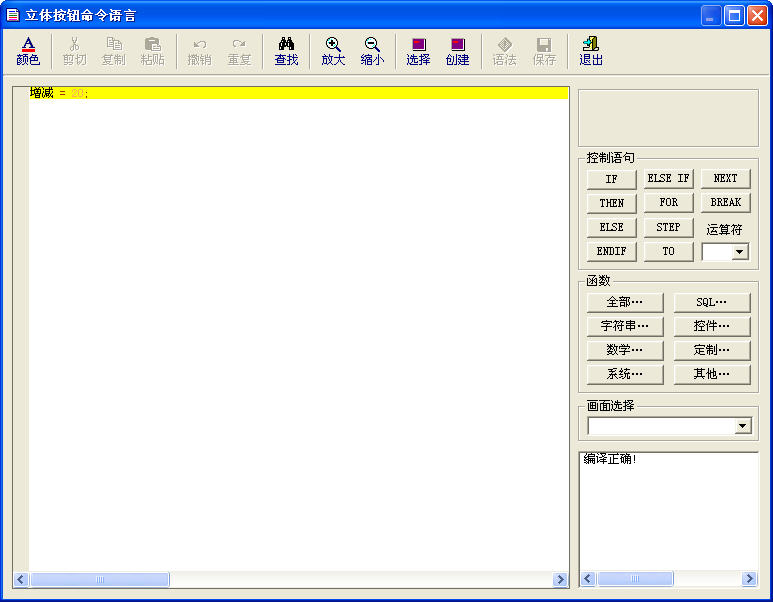The height and width of the screenshot is (602, 773).
Task: Maximize the 立体按钮命令语言 window
Action: coord(734,16)
